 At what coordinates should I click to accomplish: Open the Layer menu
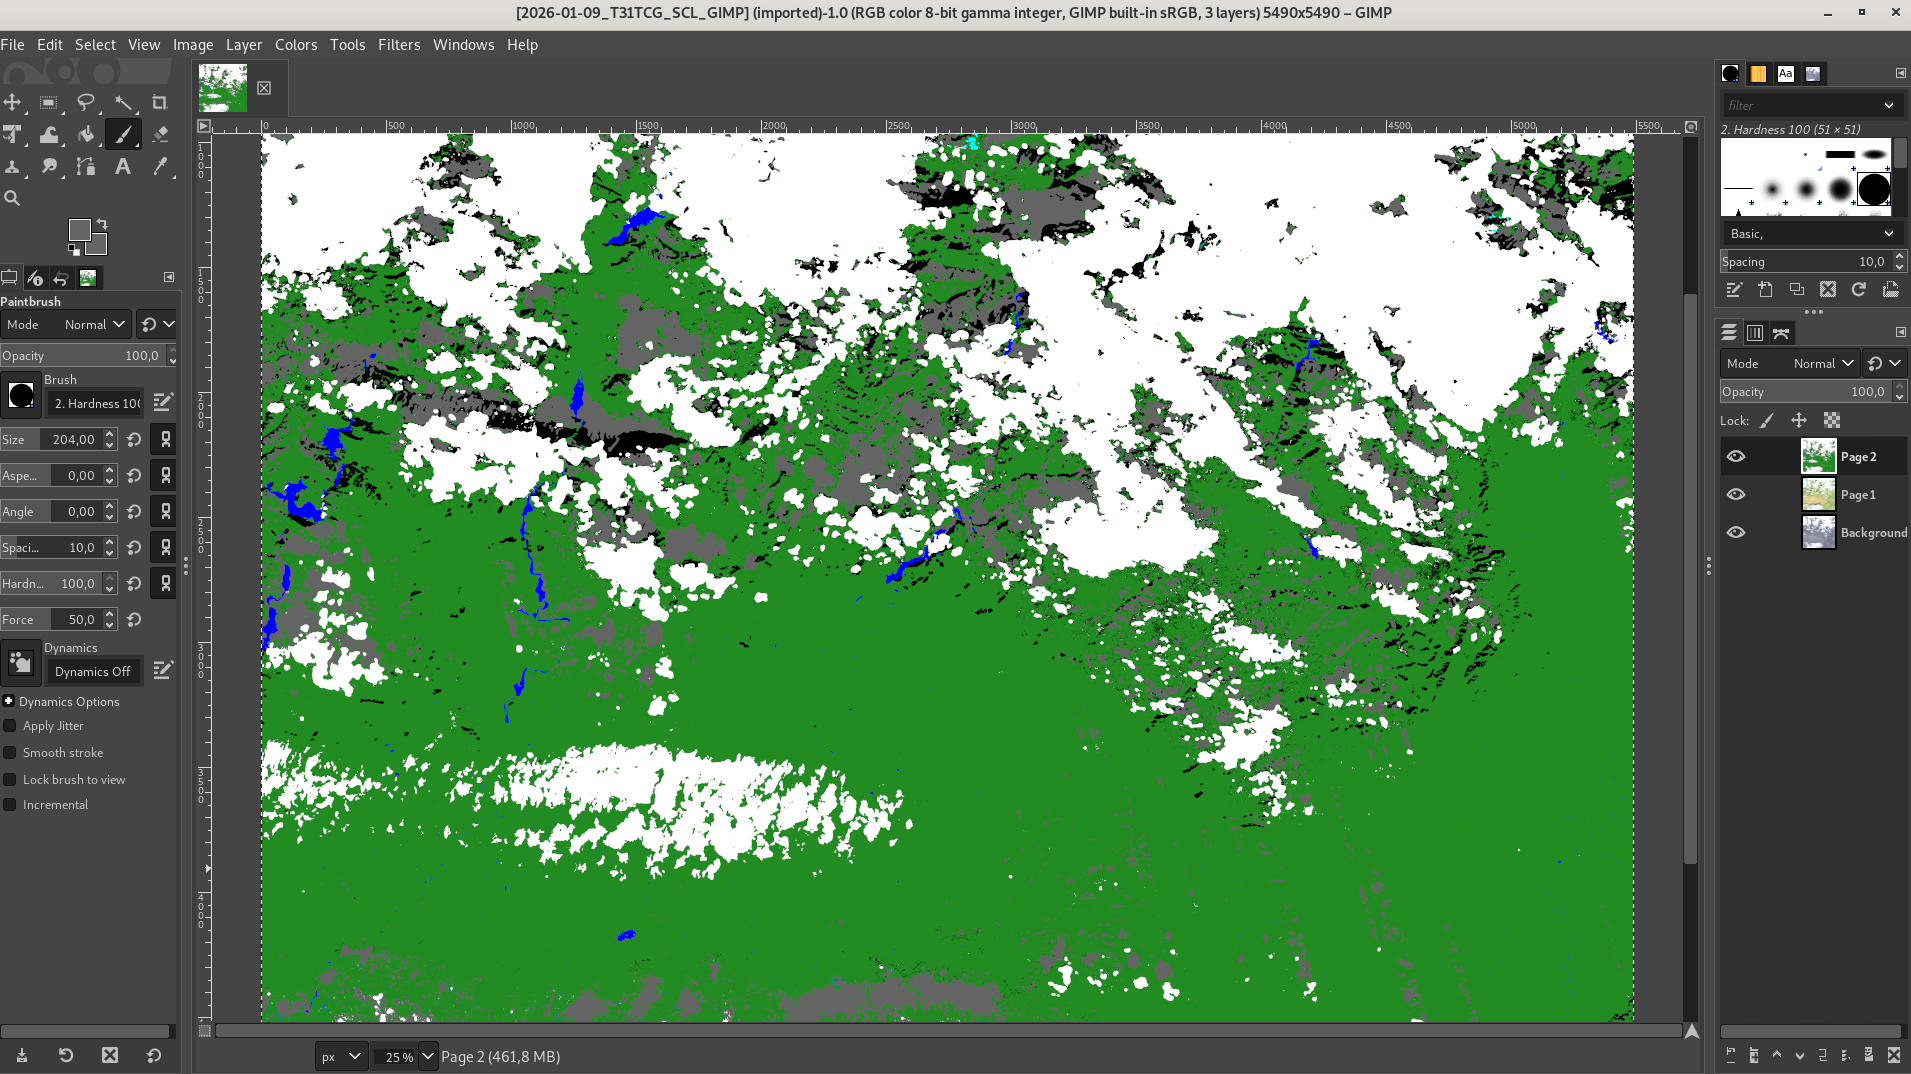click(x=244, y=45)
